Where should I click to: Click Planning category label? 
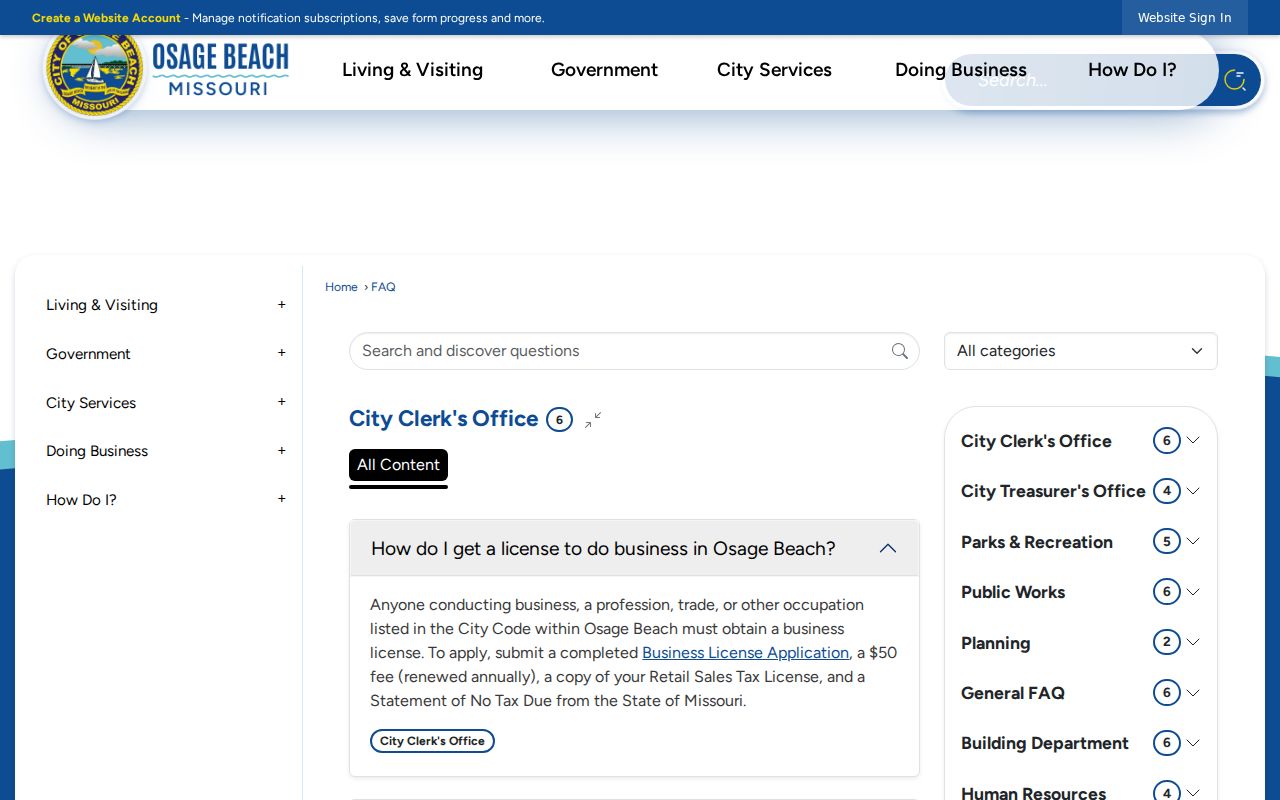(x=995, y=643)
